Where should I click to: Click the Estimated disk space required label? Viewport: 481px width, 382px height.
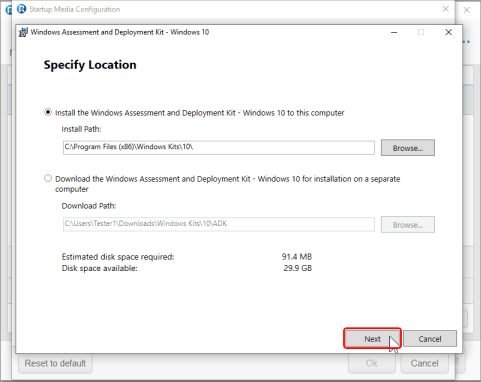(x=118, y=257)
